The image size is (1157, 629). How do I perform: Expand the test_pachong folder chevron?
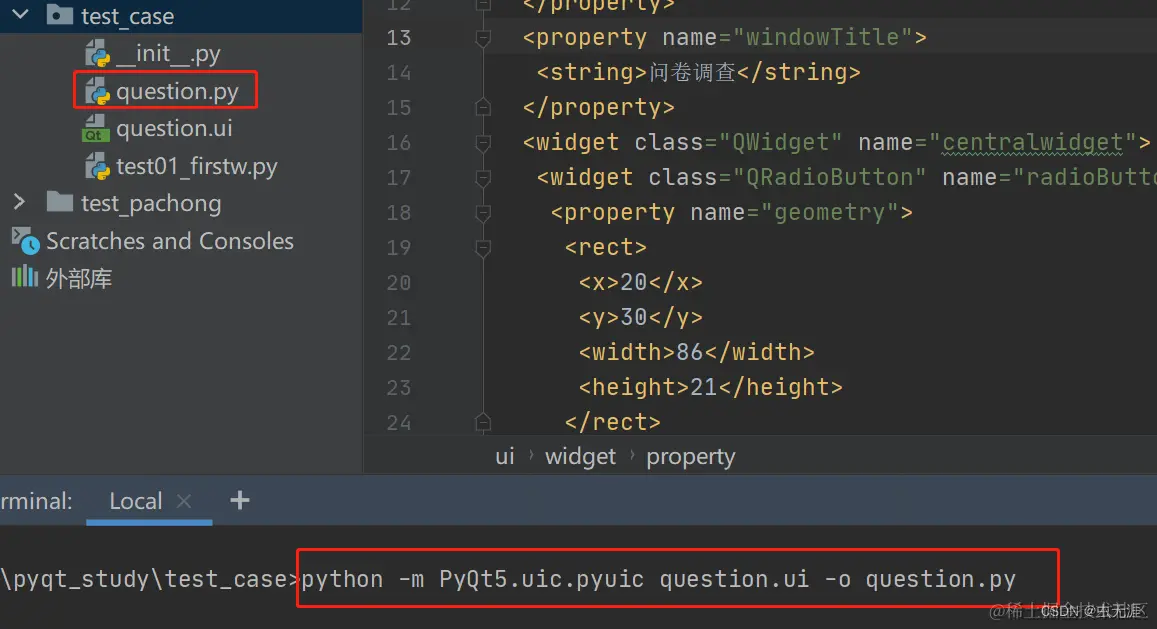point(19,202)
